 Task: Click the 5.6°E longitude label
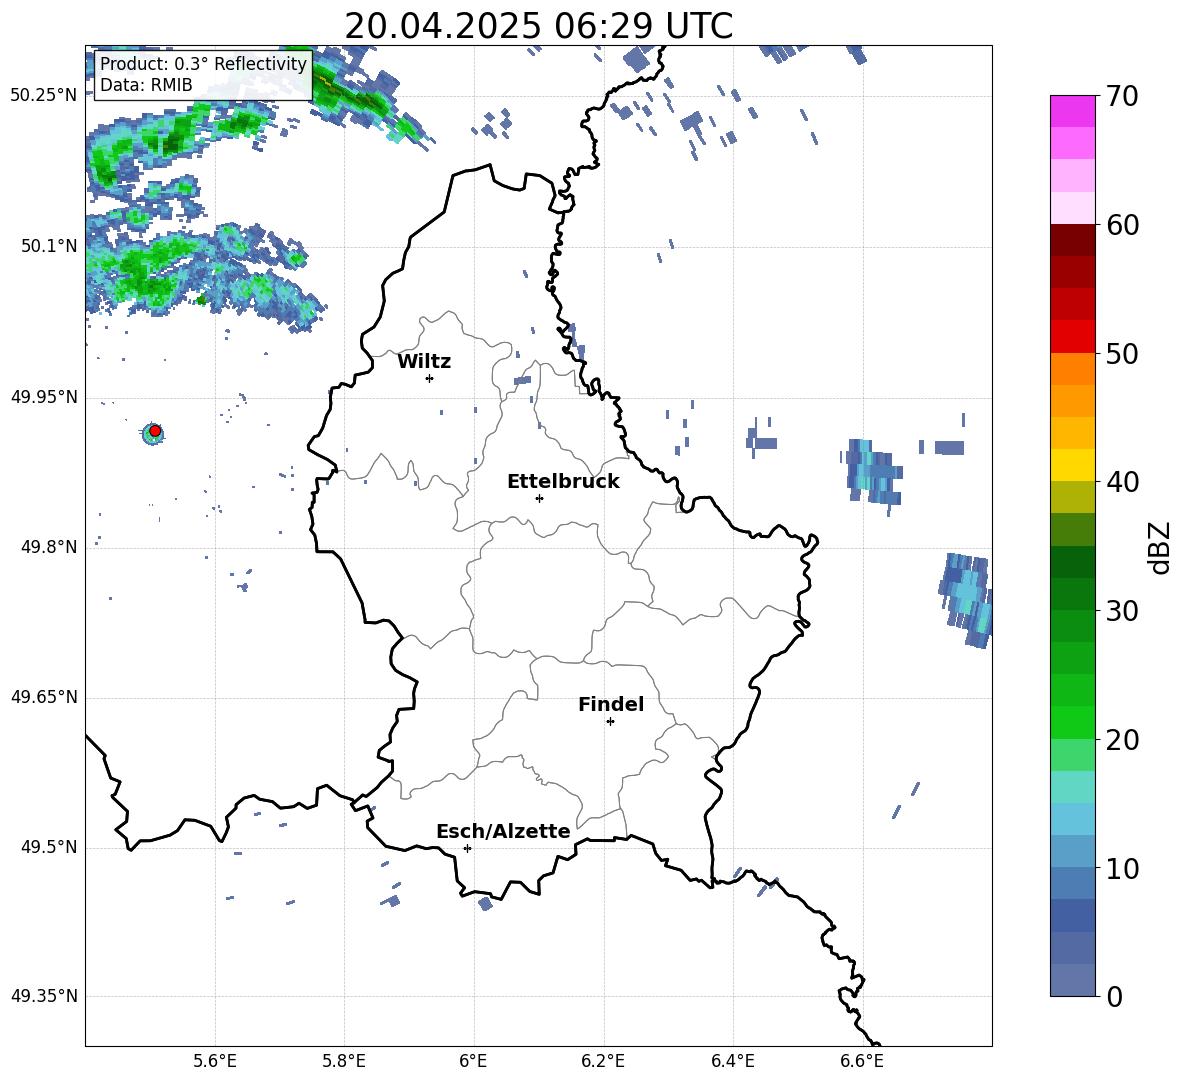click(x=215, y=1061)
